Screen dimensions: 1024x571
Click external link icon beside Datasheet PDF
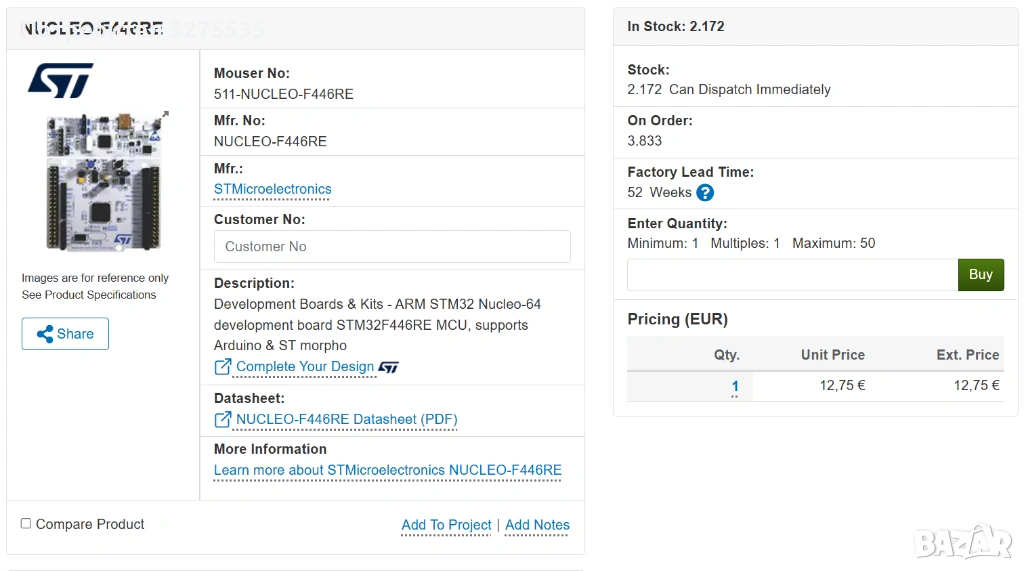pos(223,420)
